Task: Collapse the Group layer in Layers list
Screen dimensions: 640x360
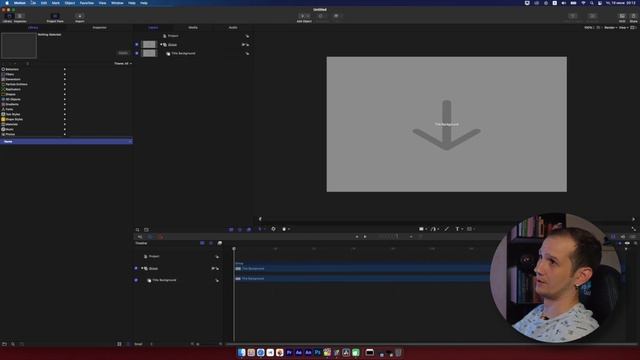Action: pyautogui.click(x=161, y=44)
